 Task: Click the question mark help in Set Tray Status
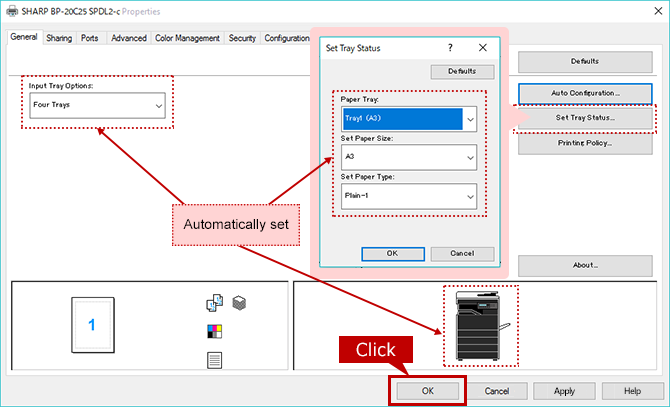pos(450,48)
